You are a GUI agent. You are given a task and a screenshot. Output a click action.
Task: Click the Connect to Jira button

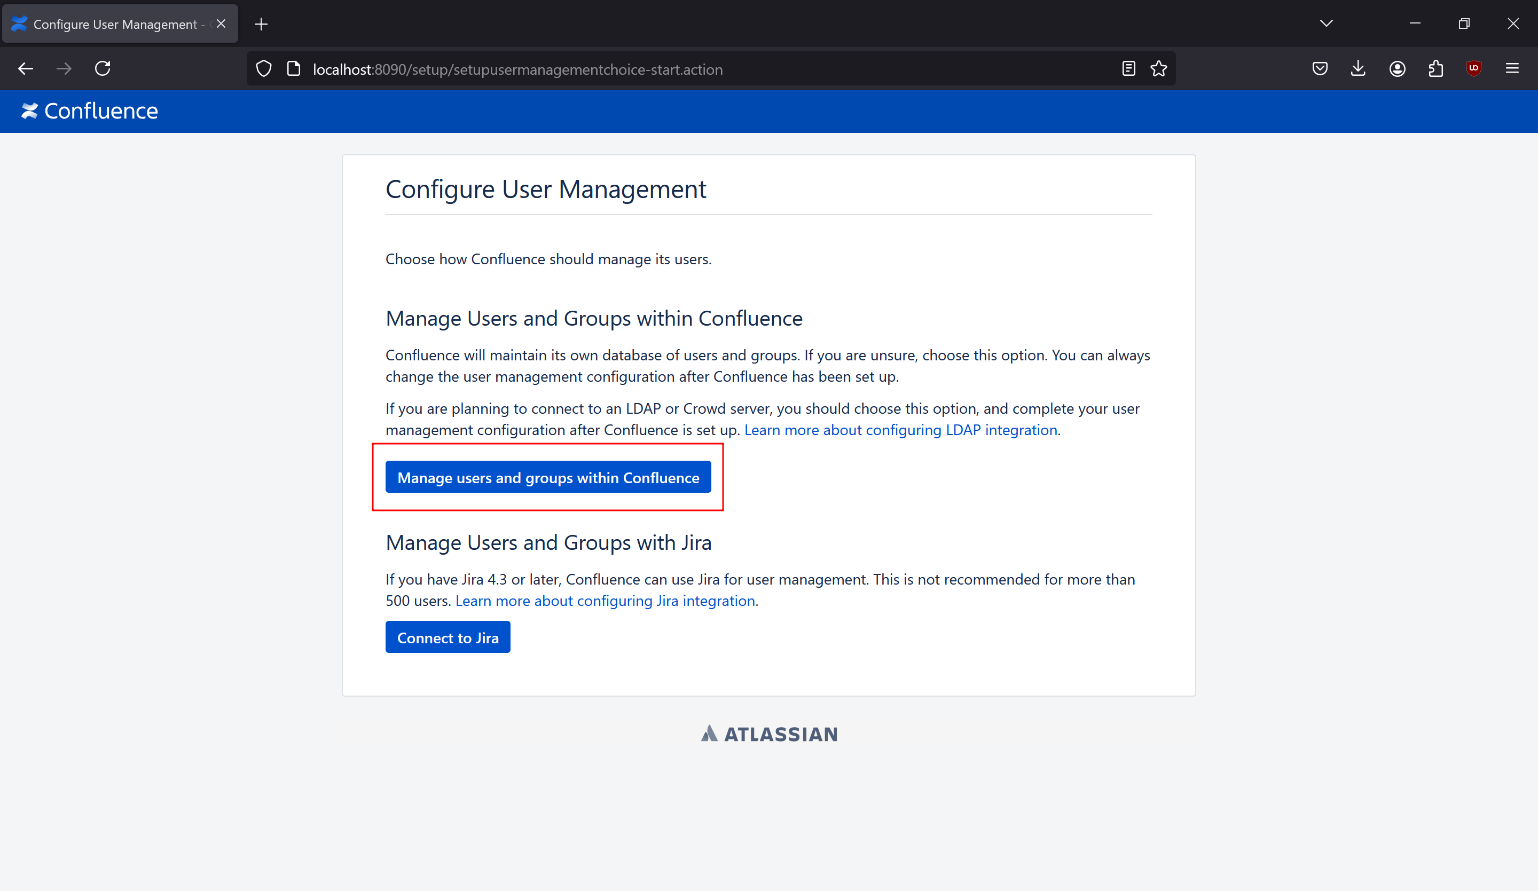point(448,637)
